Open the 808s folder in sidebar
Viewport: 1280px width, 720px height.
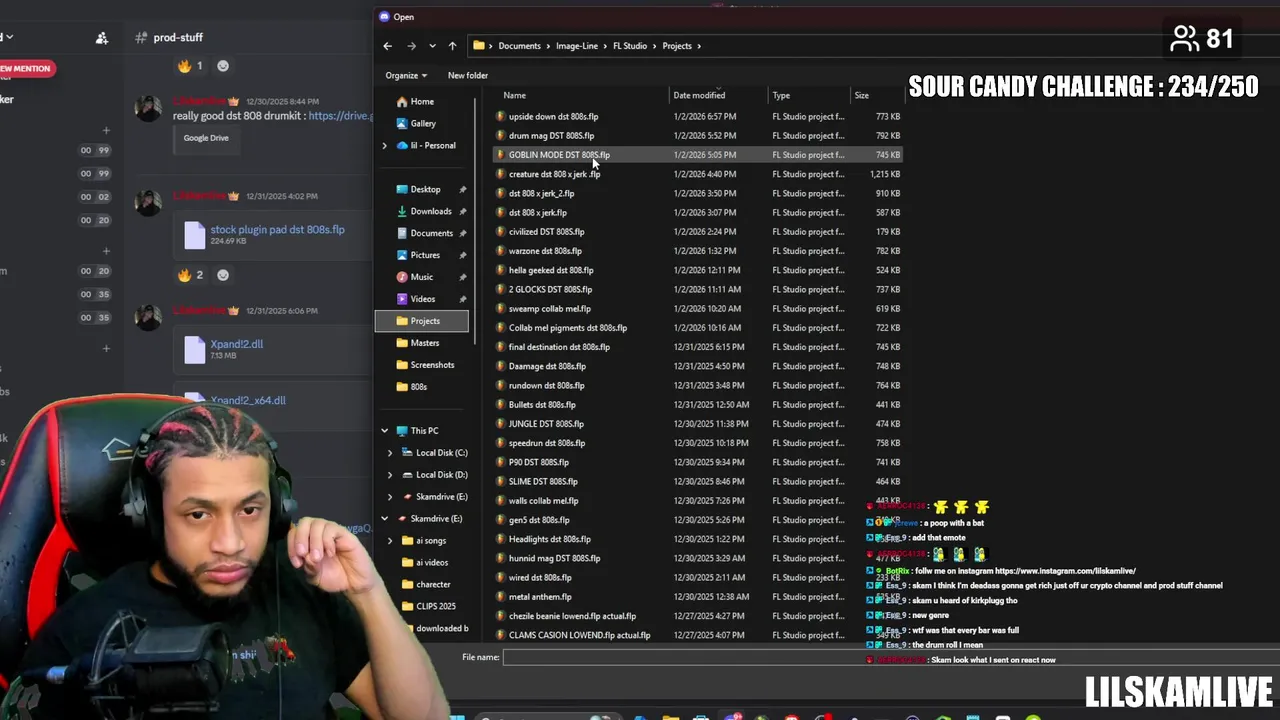[411, 387]
